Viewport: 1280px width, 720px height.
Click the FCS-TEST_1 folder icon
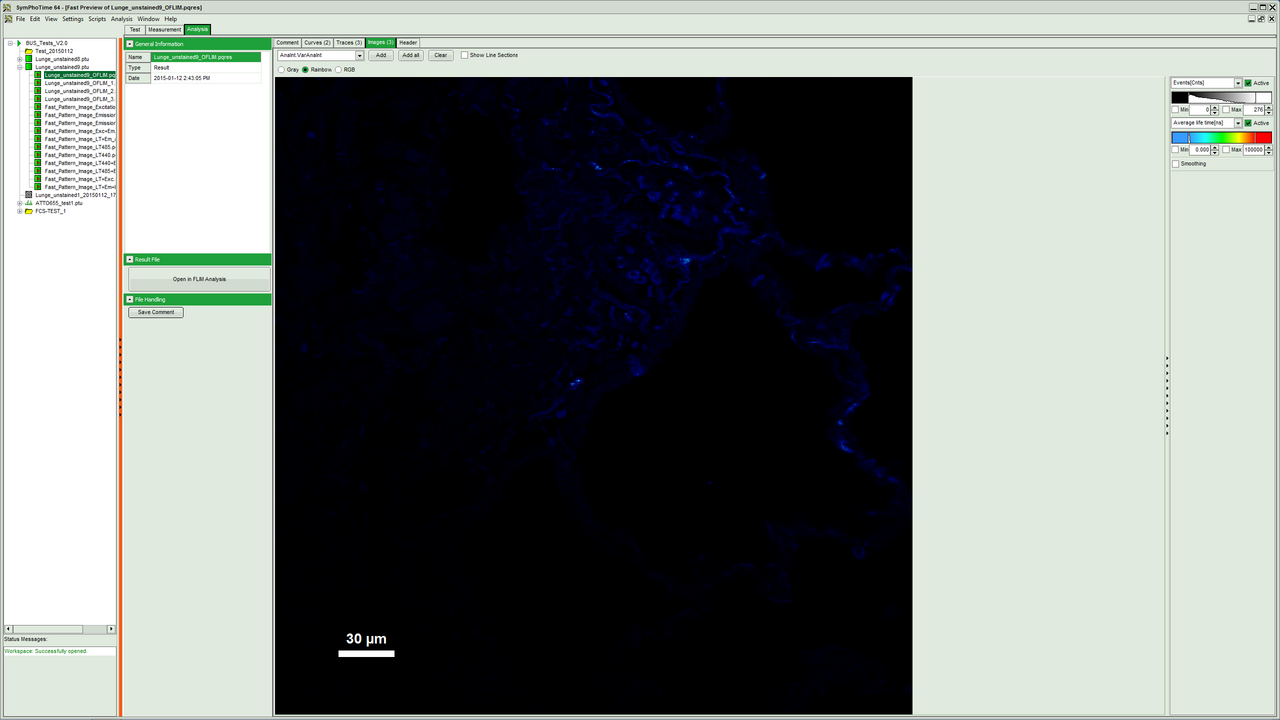[29, 211]
